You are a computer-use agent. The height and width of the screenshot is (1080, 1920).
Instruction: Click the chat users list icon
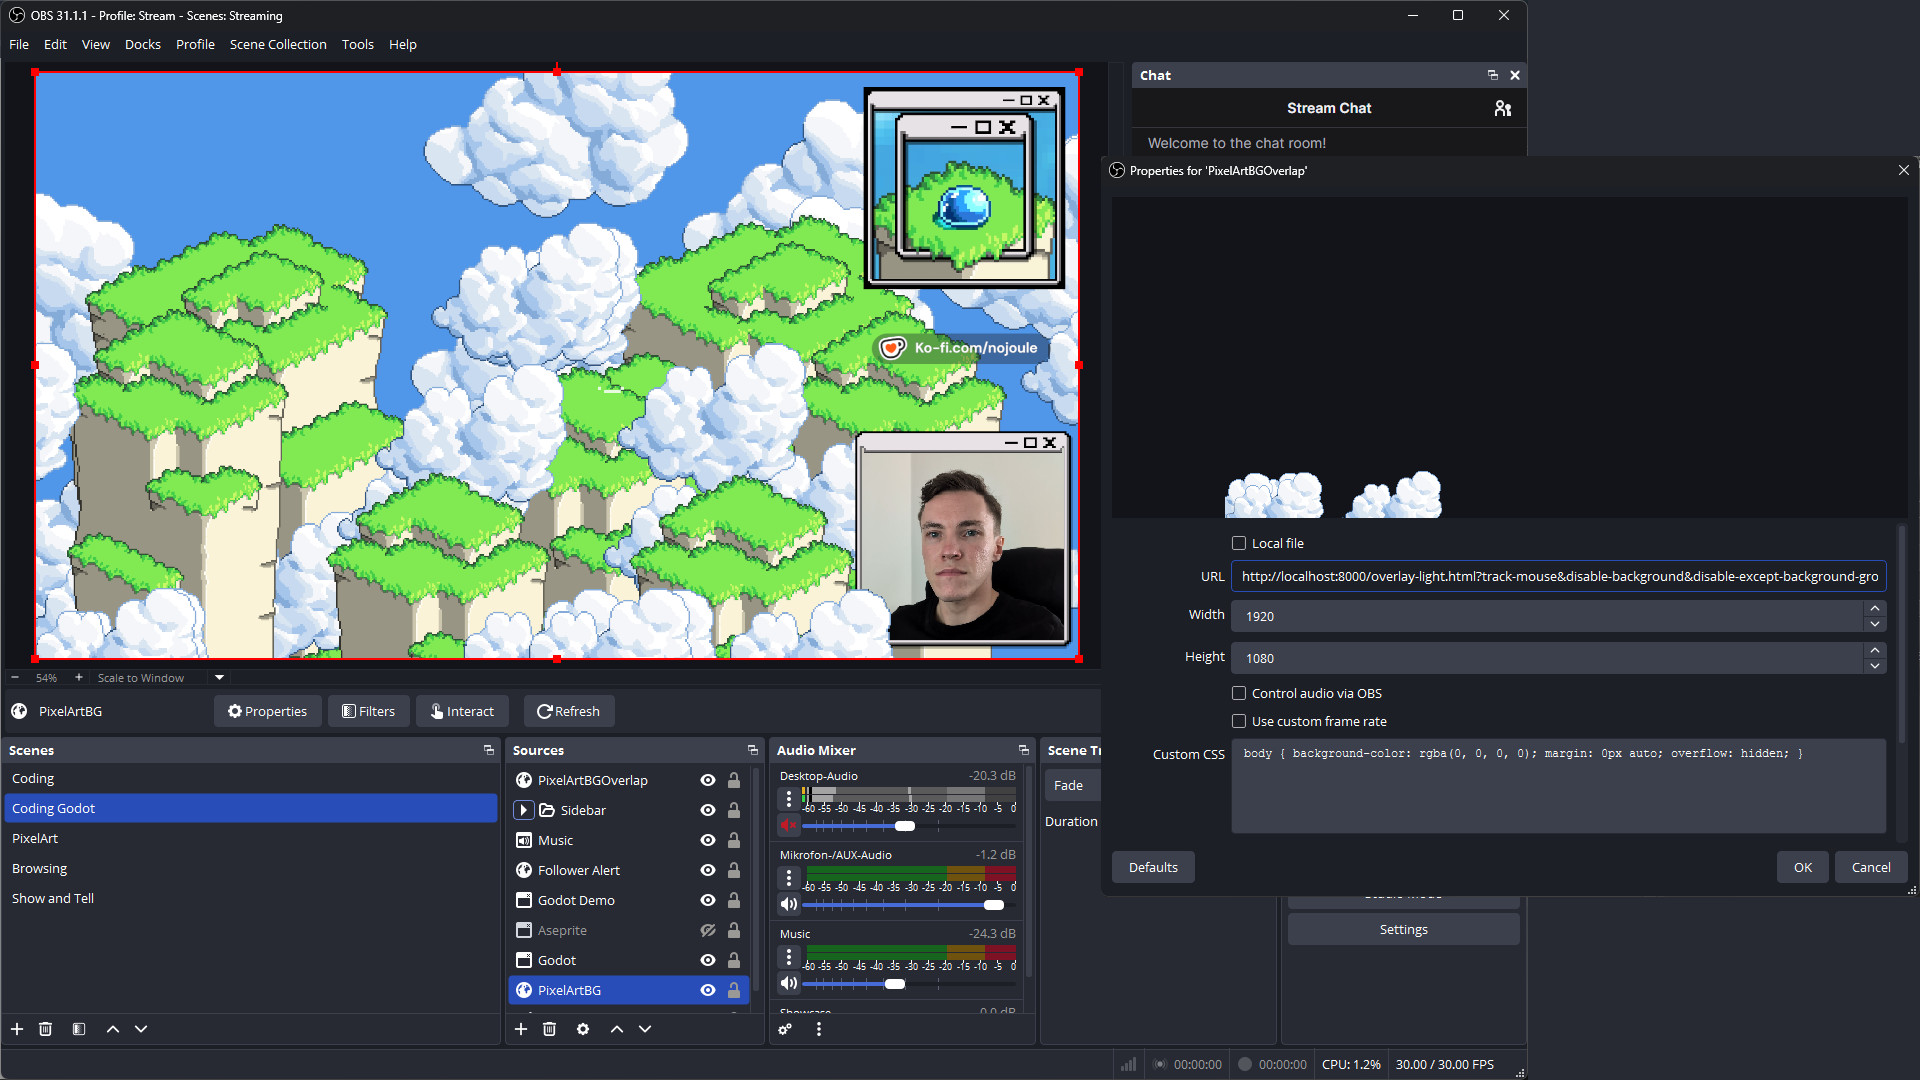[x=1502, y=108]
